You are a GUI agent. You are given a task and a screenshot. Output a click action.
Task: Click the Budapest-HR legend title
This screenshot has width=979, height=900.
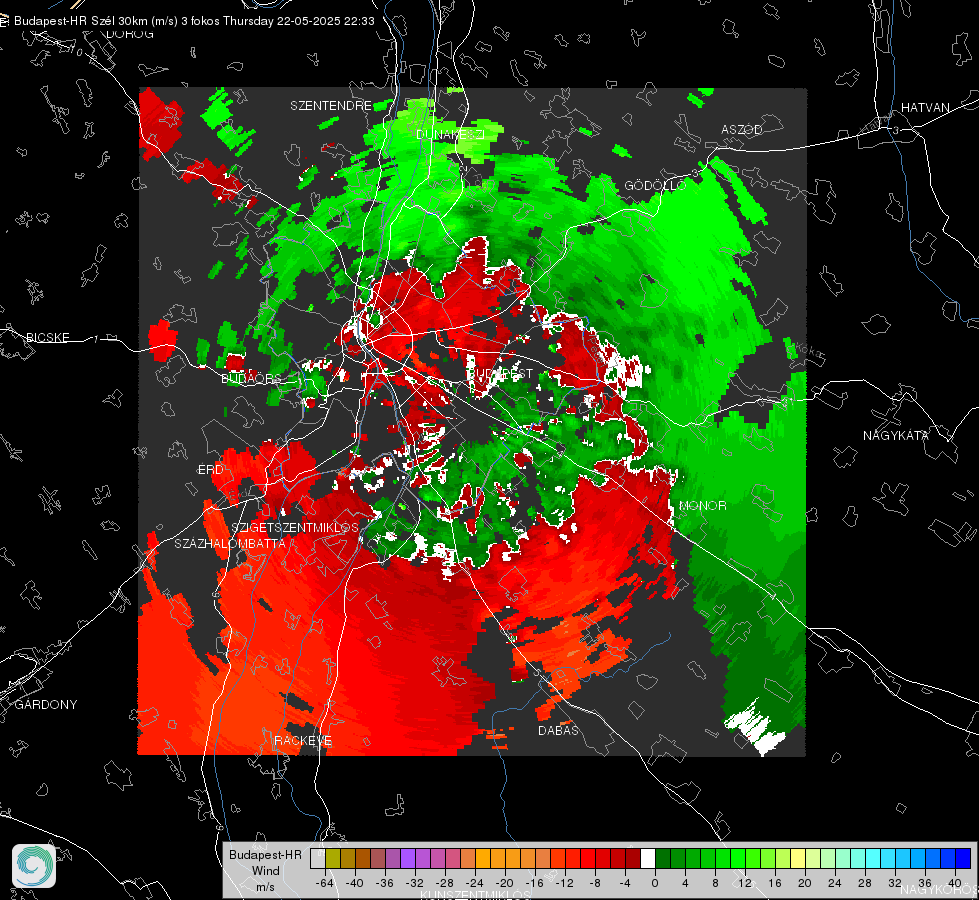click(265, 855)
